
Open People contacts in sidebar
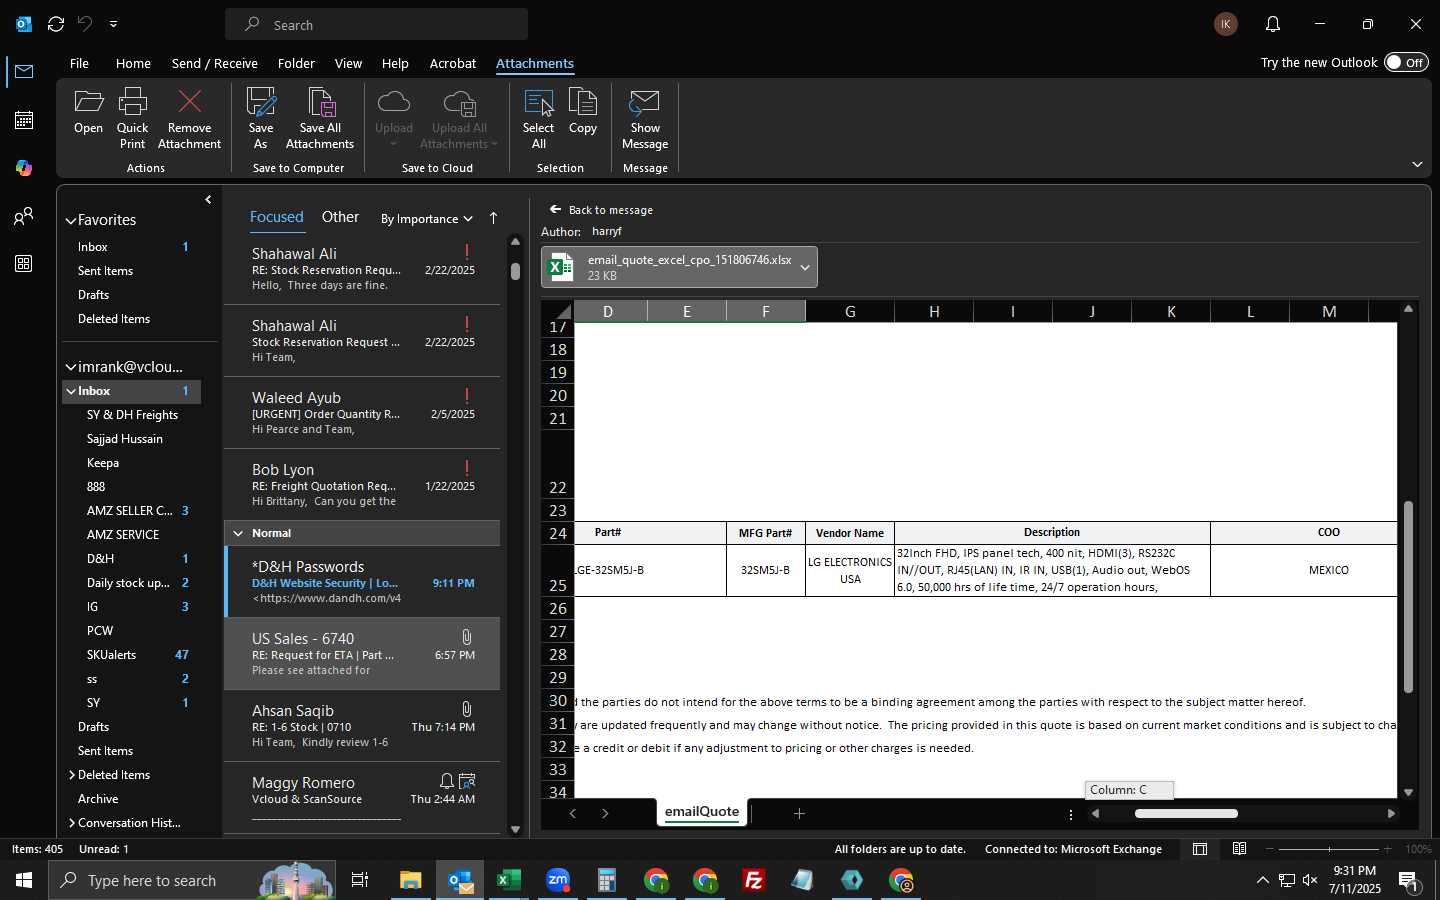[24, 216]
